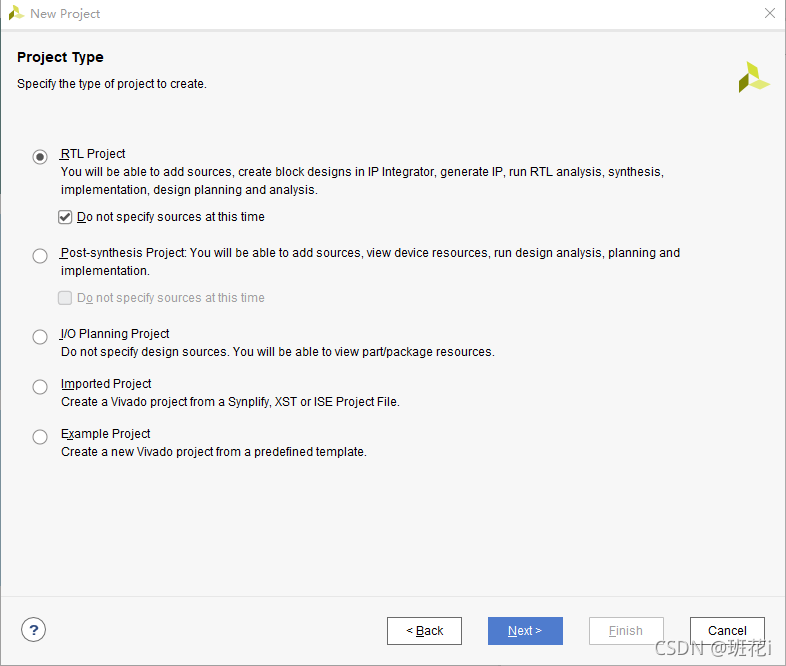Viewport: 786px width, 666px height.
Task: Select I/O Planning Project radio button
Action: click(40, 337)
